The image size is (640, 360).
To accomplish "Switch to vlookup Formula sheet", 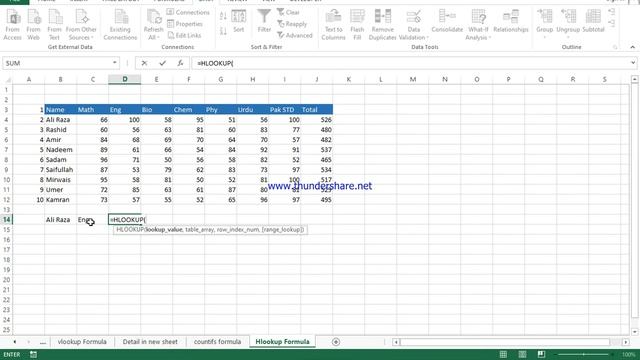I will [82, 342].
